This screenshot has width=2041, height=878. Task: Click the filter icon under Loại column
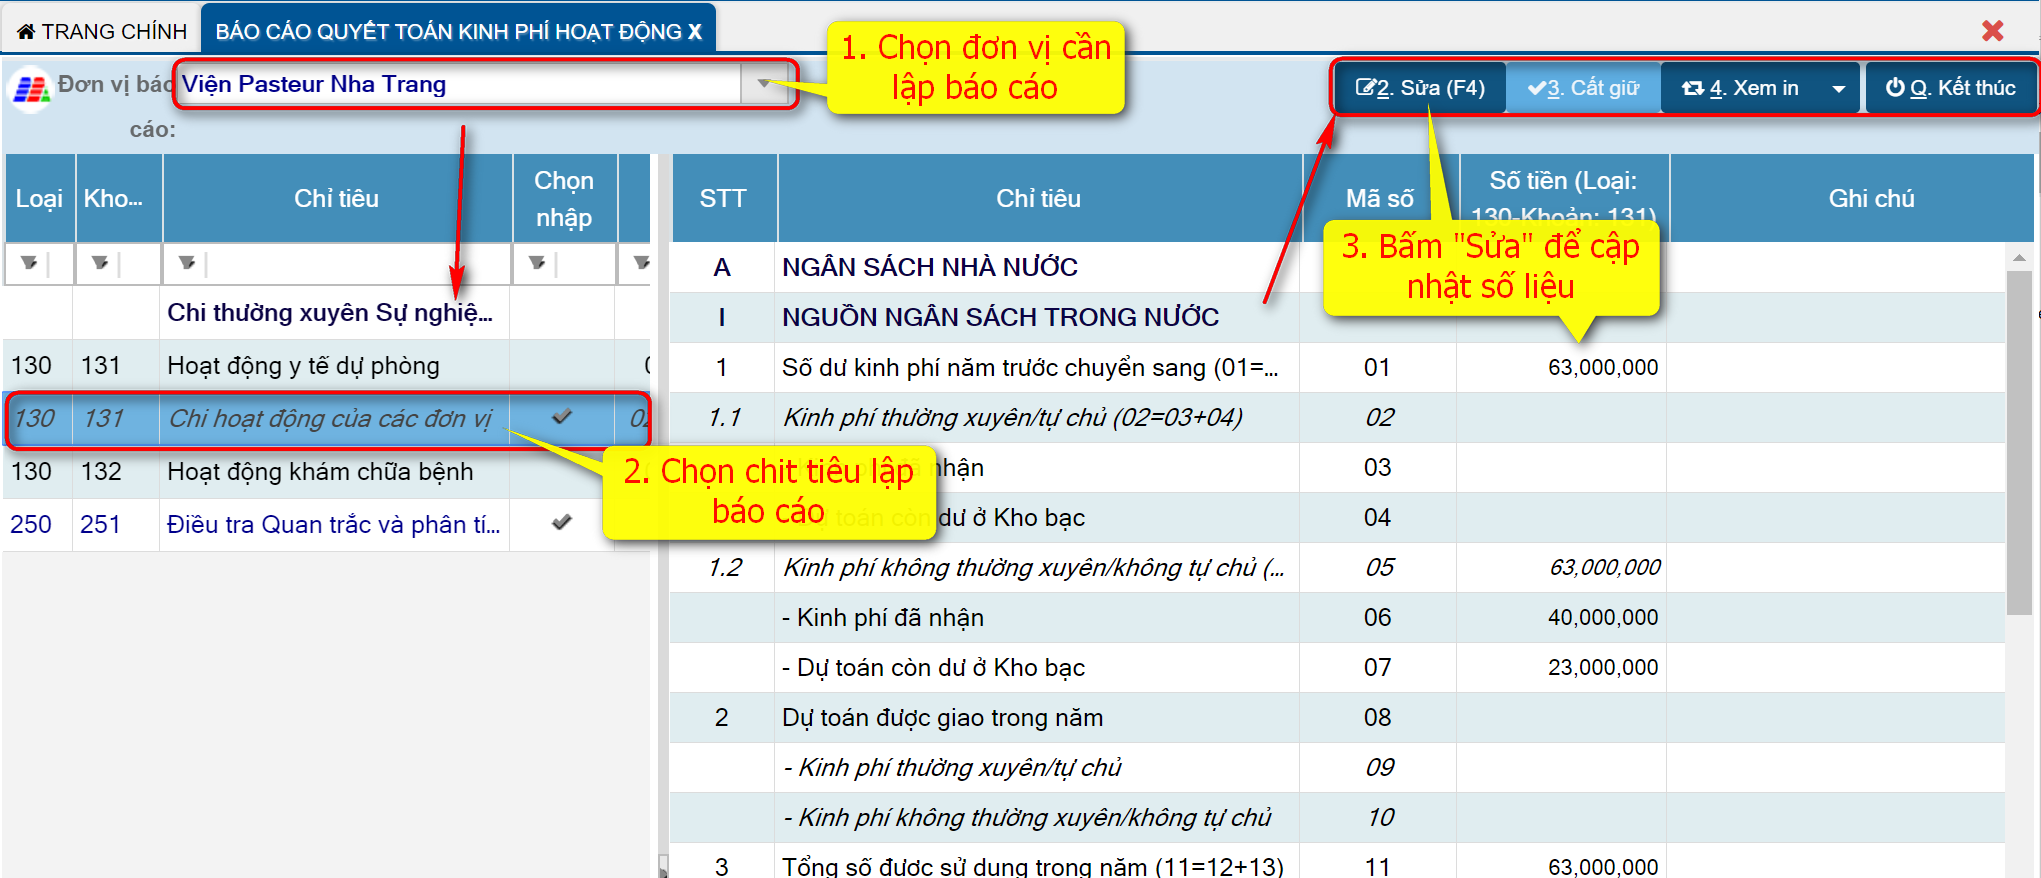click(29, 263)
